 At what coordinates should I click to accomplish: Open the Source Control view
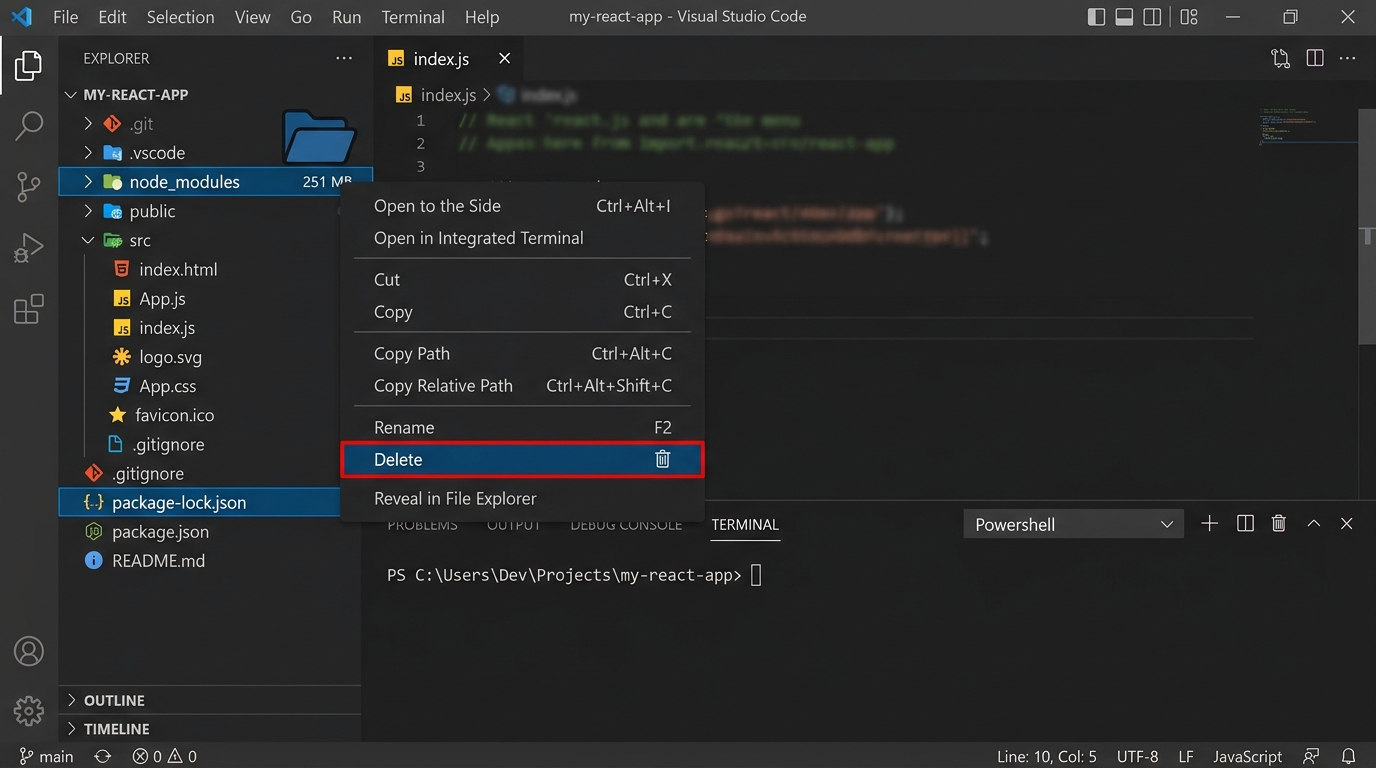[x=29, y=186]
